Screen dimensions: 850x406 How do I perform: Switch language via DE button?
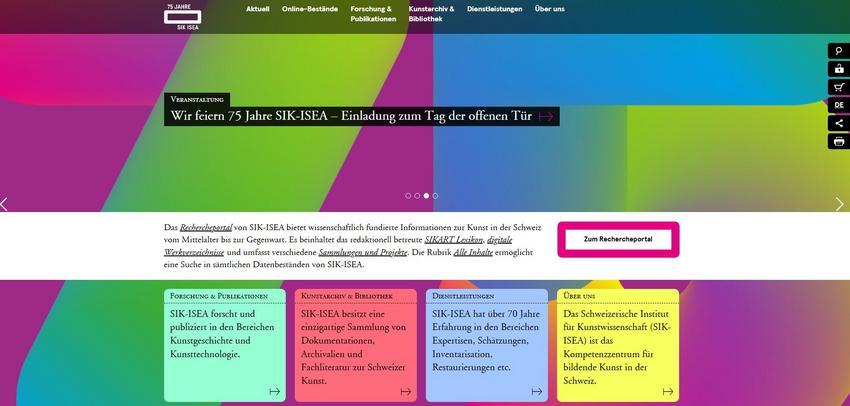839,105
